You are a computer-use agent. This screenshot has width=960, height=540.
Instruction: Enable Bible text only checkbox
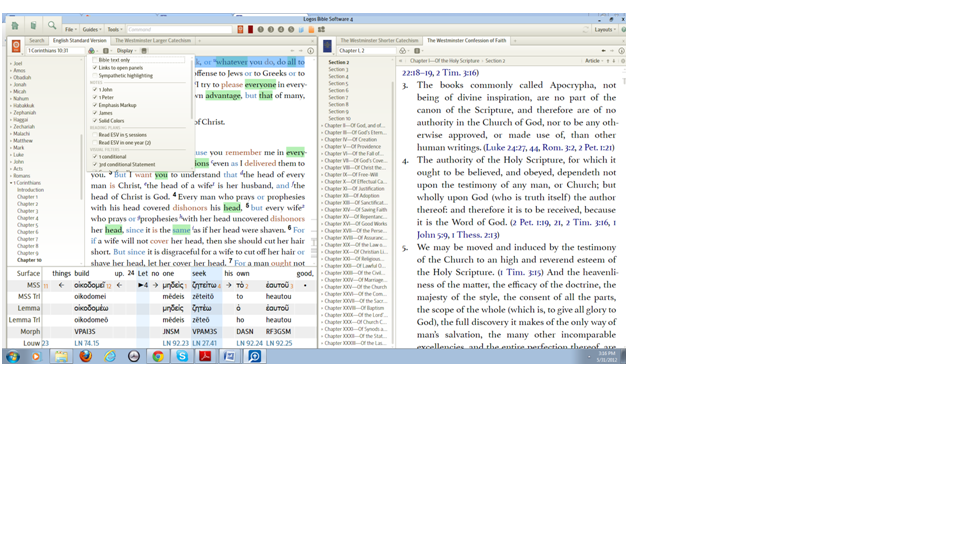tap(95, 60)
